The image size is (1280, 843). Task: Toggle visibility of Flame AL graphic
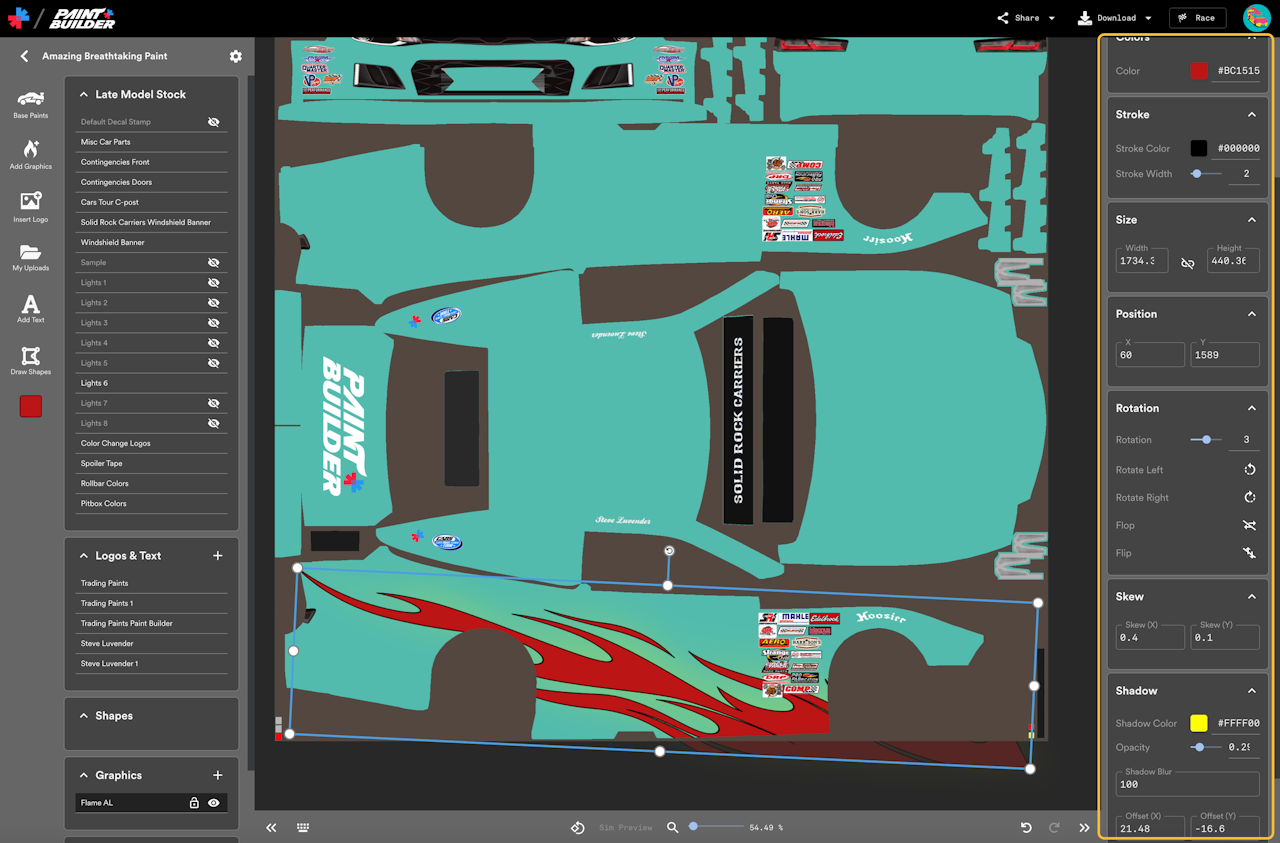(213, 803)
